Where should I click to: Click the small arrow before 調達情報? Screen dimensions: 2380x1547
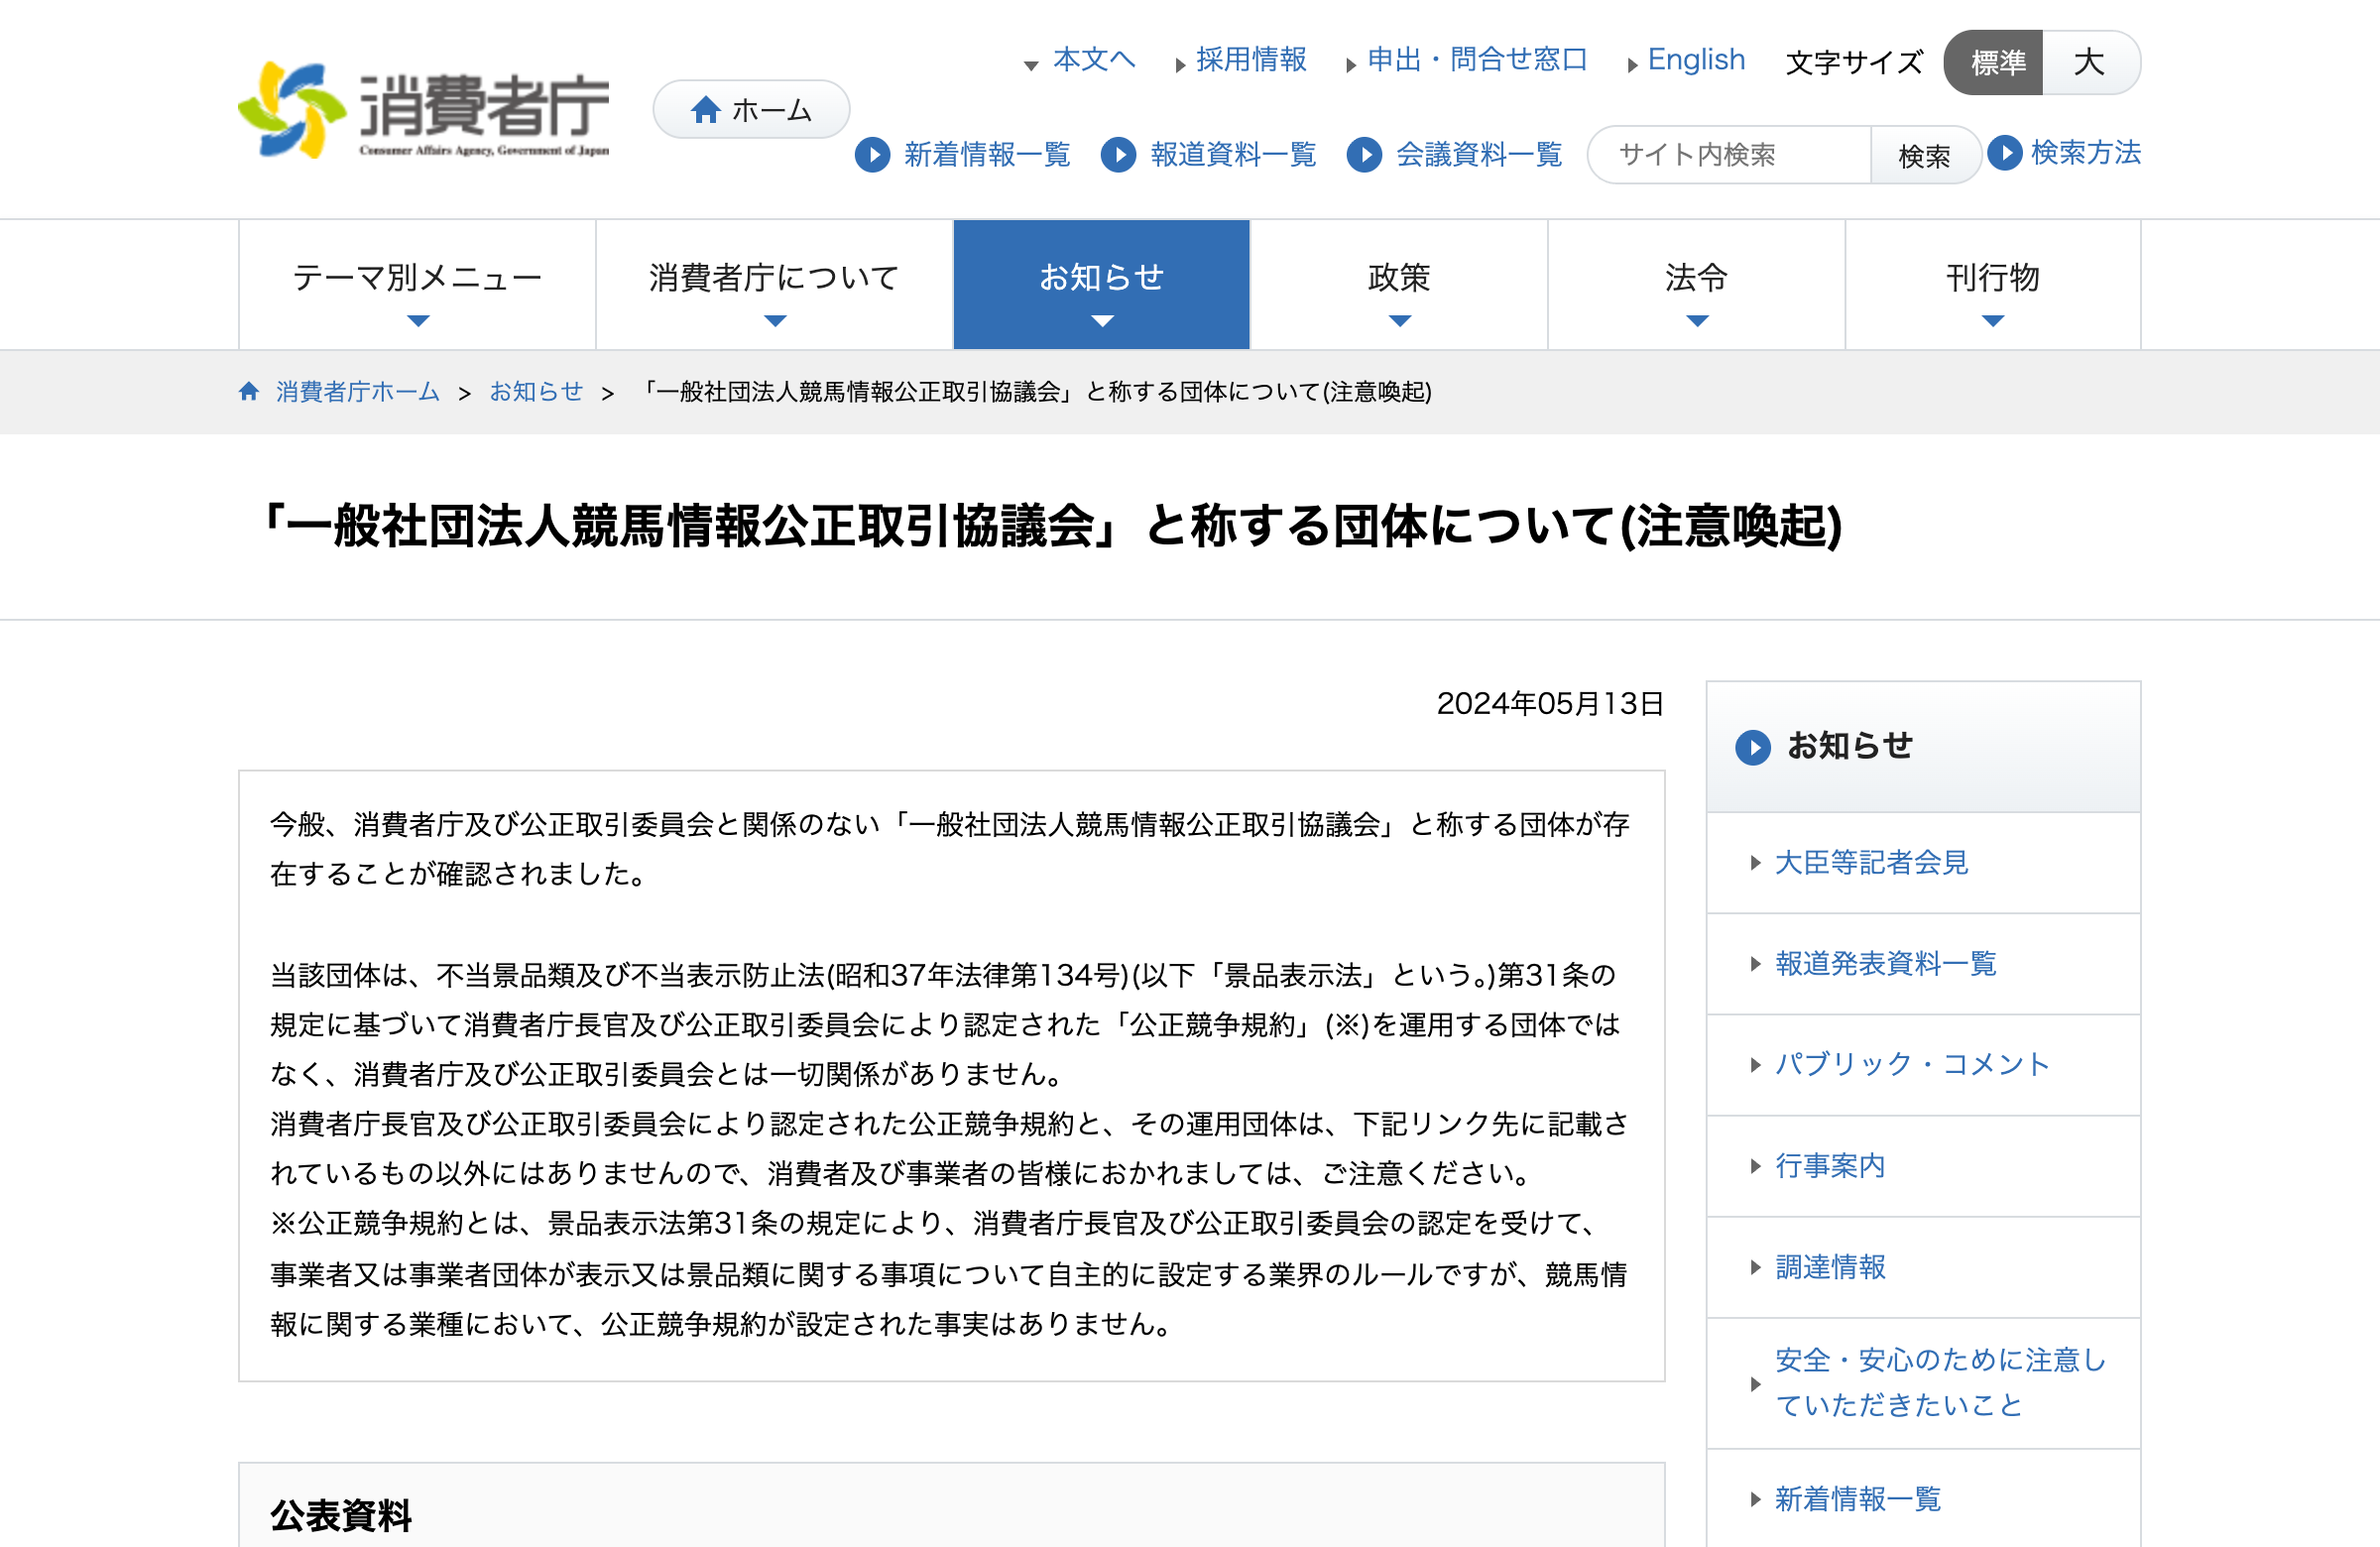tap(1755, 1268)
